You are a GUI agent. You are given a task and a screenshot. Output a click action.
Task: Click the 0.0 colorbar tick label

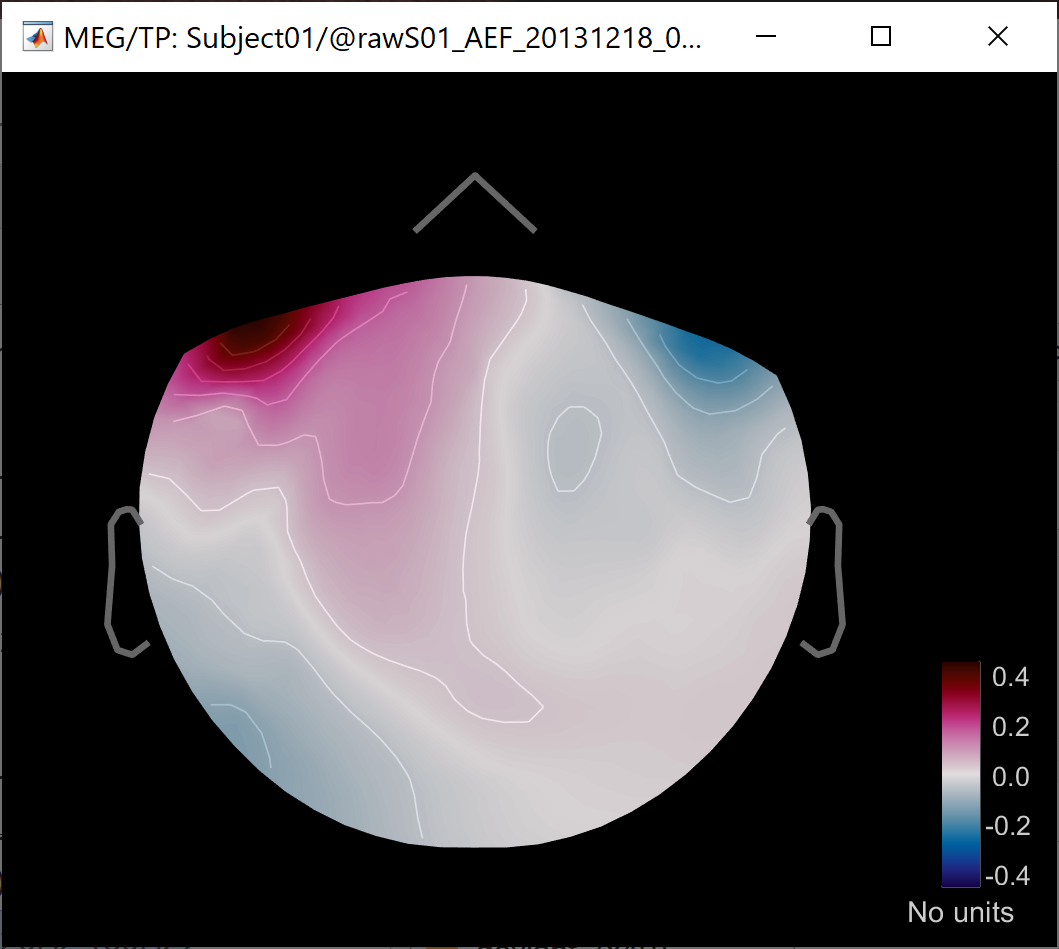click(x=1010, y=777)
